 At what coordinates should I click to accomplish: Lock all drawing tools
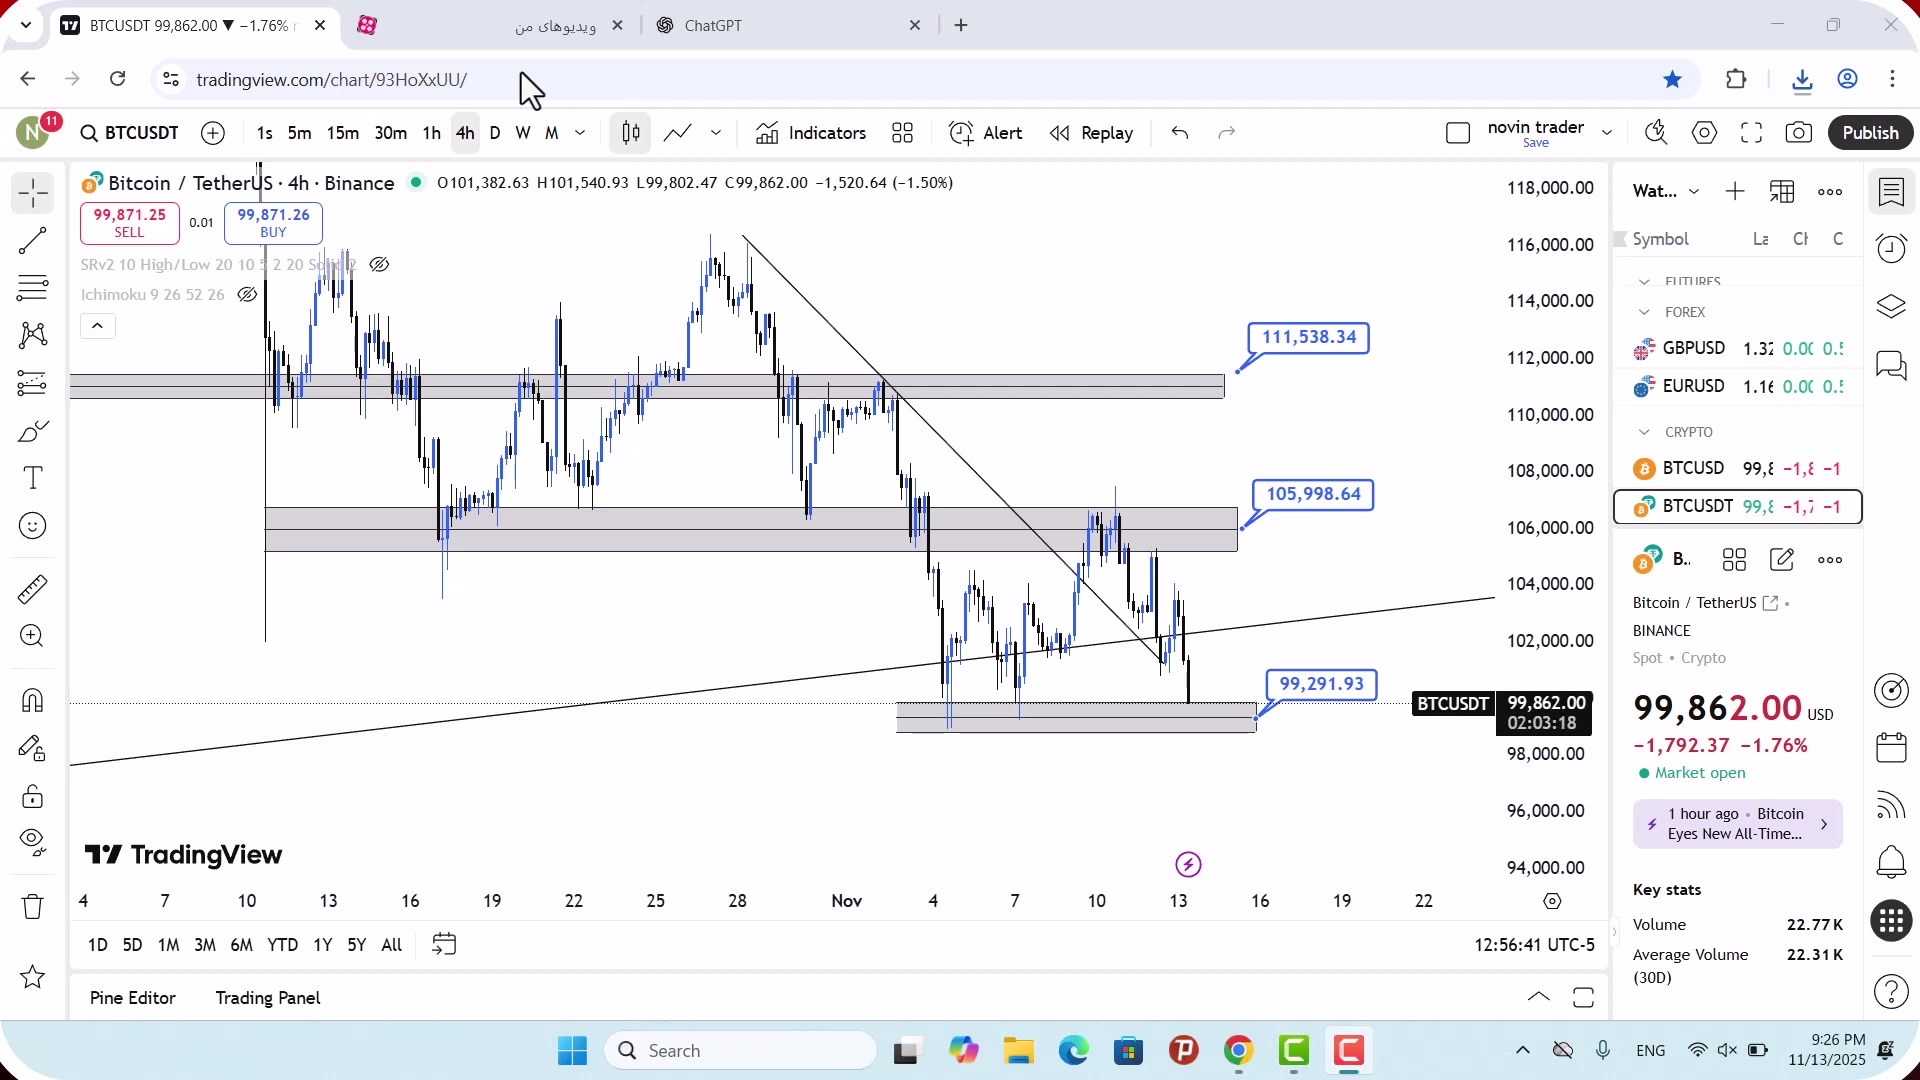click(x=33, y=796)
